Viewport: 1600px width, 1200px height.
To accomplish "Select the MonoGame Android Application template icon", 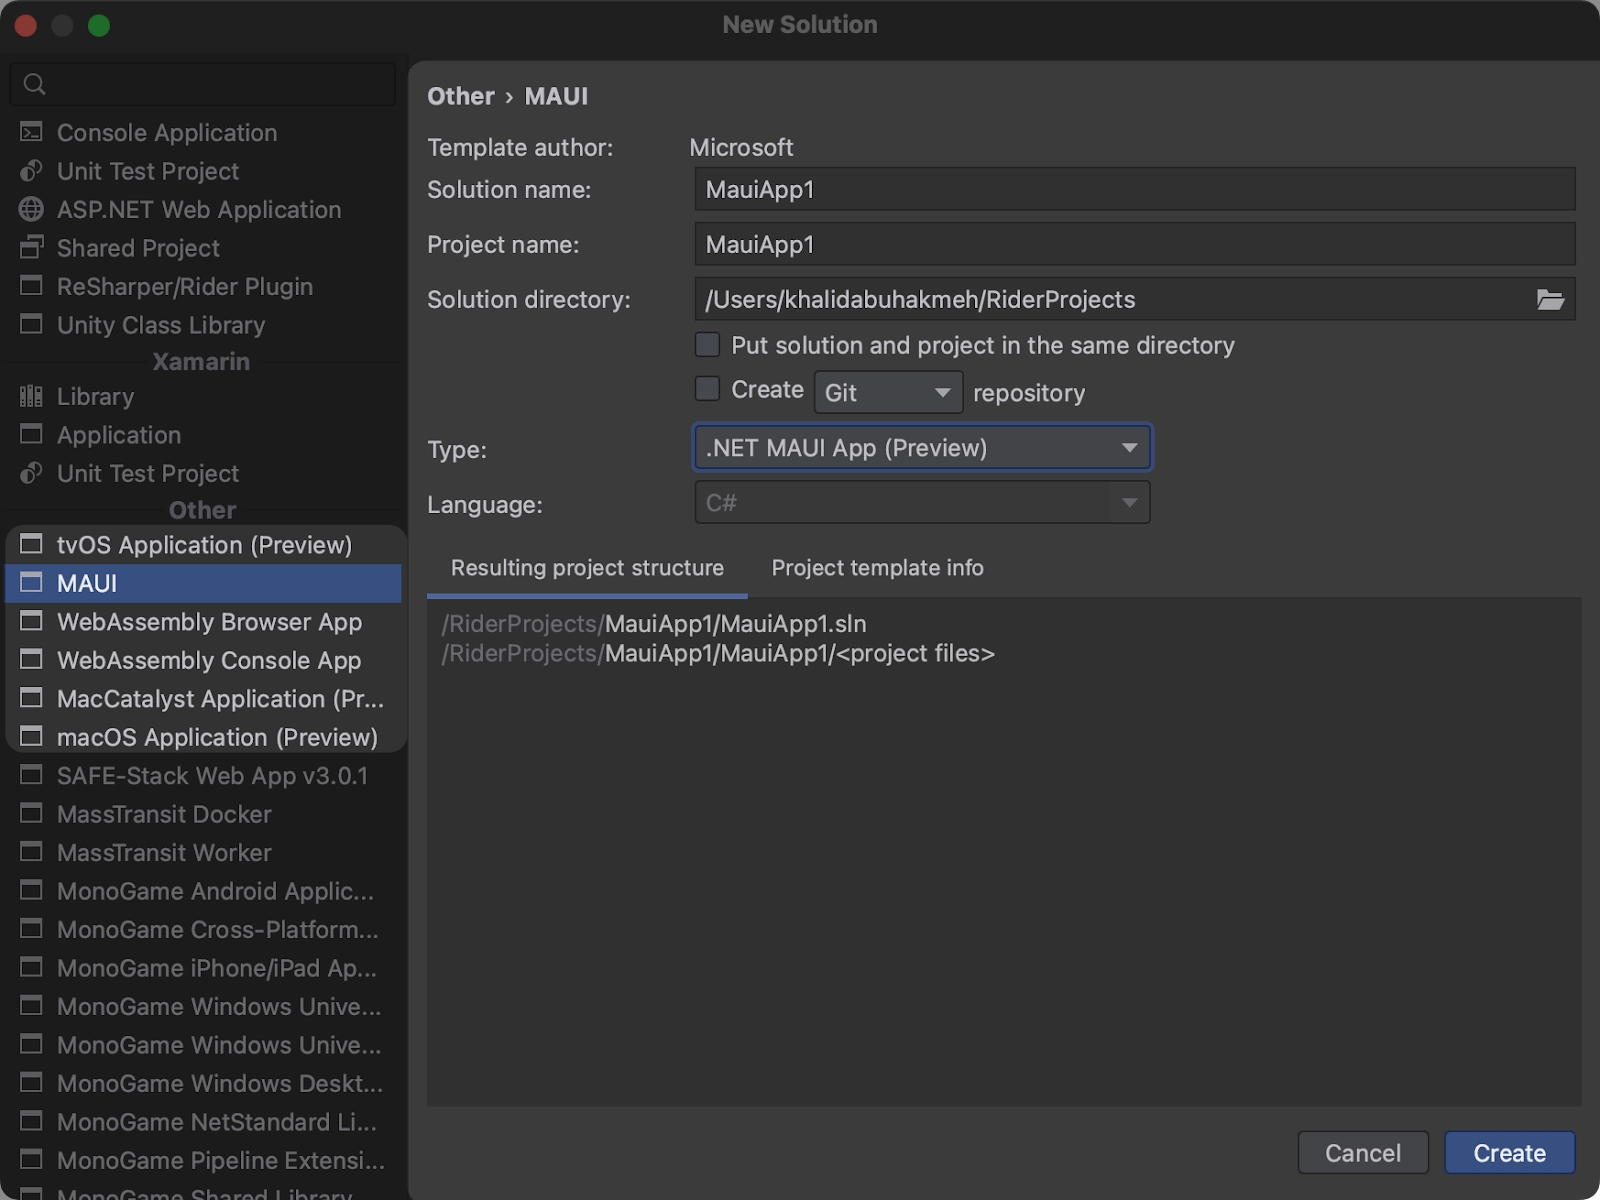I will tap(31, 891).
